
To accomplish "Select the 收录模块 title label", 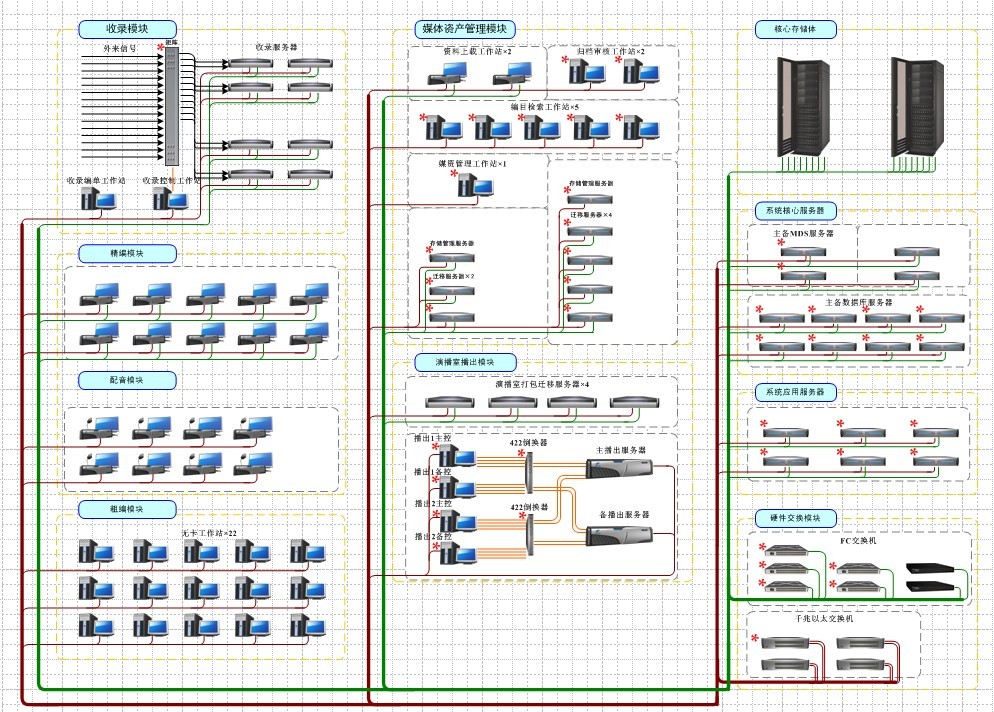I will (x=127, y=29).
